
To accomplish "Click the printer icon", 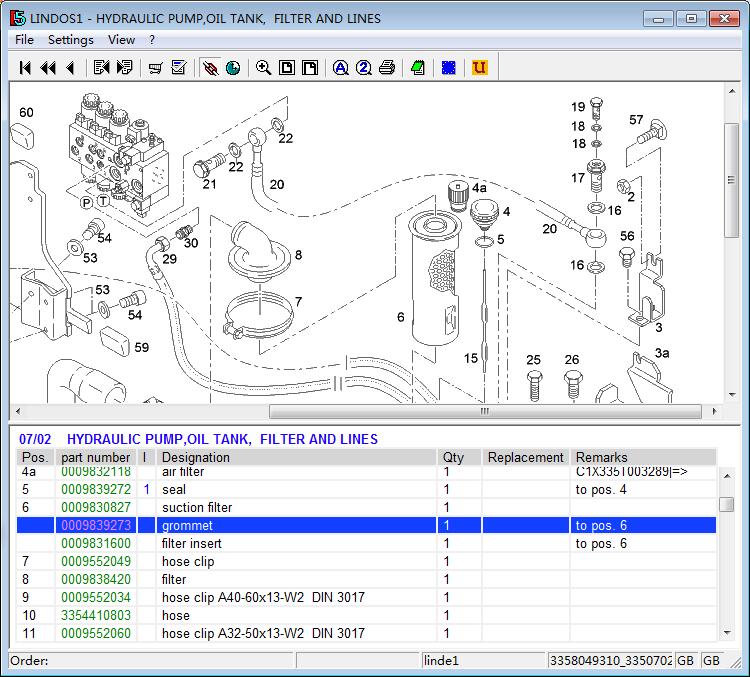I will [x=387, y=68].
